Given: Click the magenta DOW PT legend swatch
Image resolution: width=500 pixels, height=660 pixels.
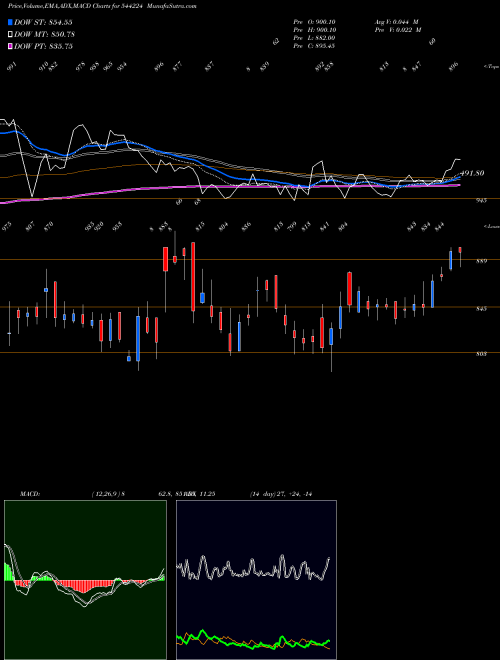Looking at the screenshot, I should [x=11, y=46].
